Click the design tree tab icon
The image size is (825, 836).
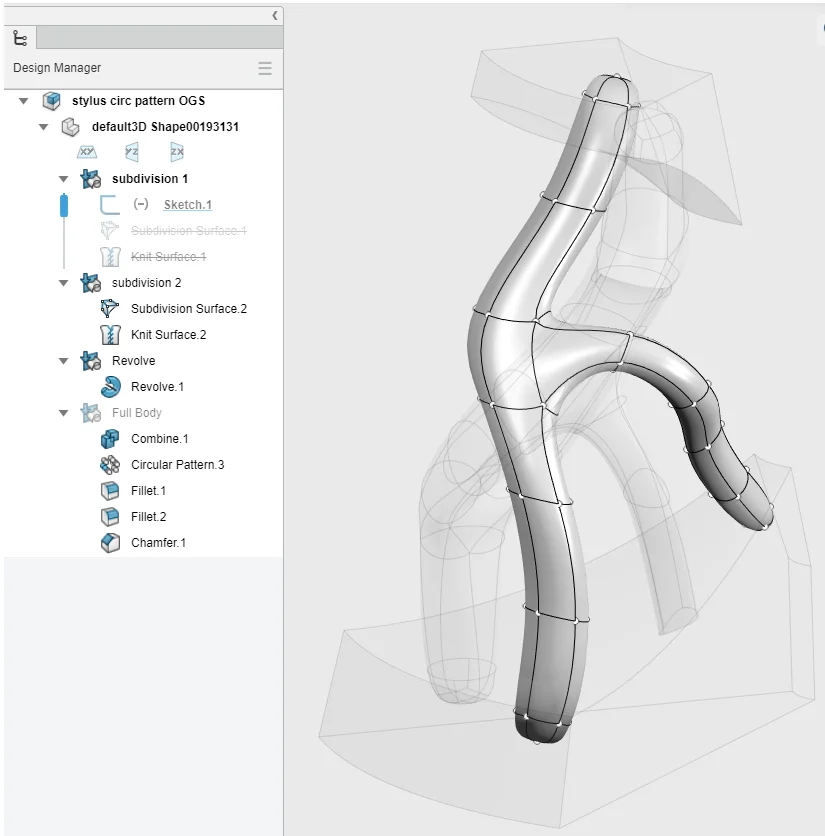coord(20,38)
